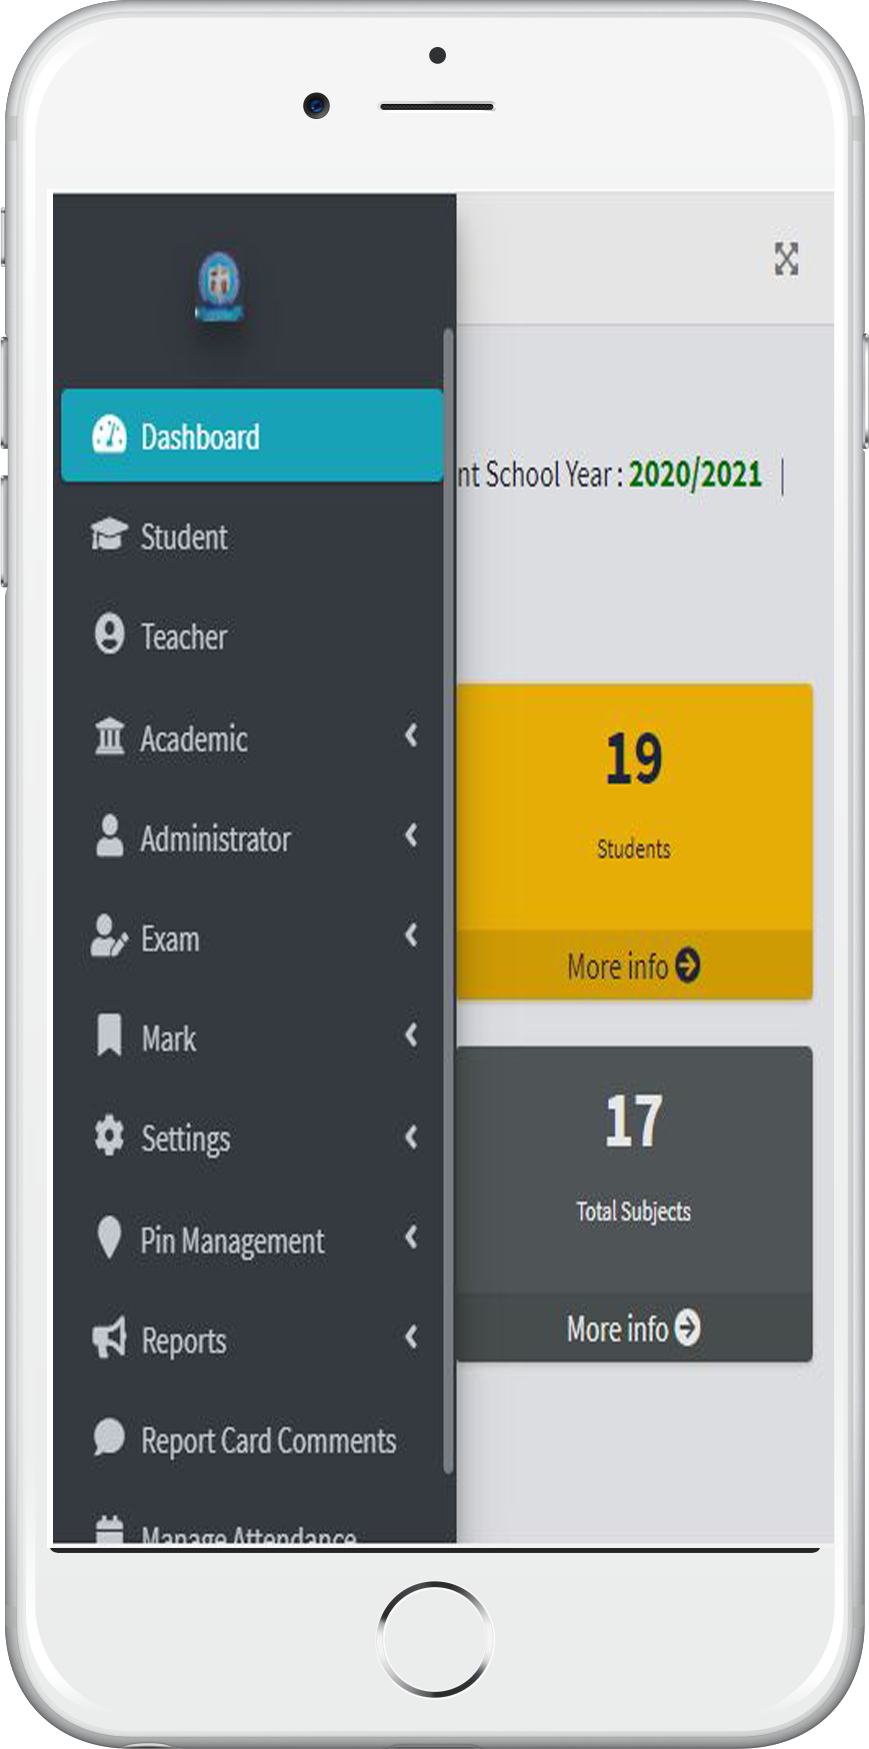Open More info for Students card
The height and width of the screenshot is (1749, 869).
pos(633,966)
